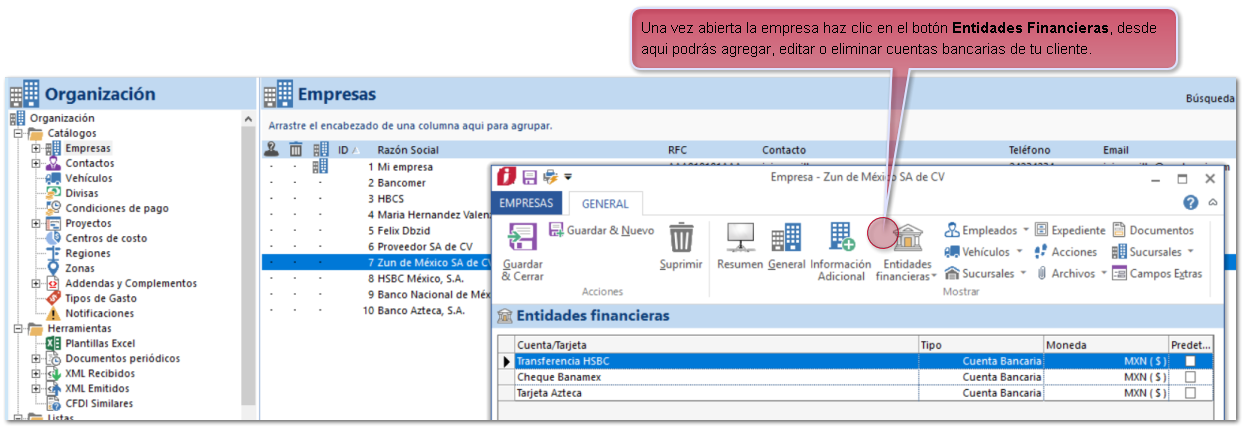This screenshot has width=1245, height=429.
Task: Open the General building icon in ribbon
Action: click(x=786, y=237)
